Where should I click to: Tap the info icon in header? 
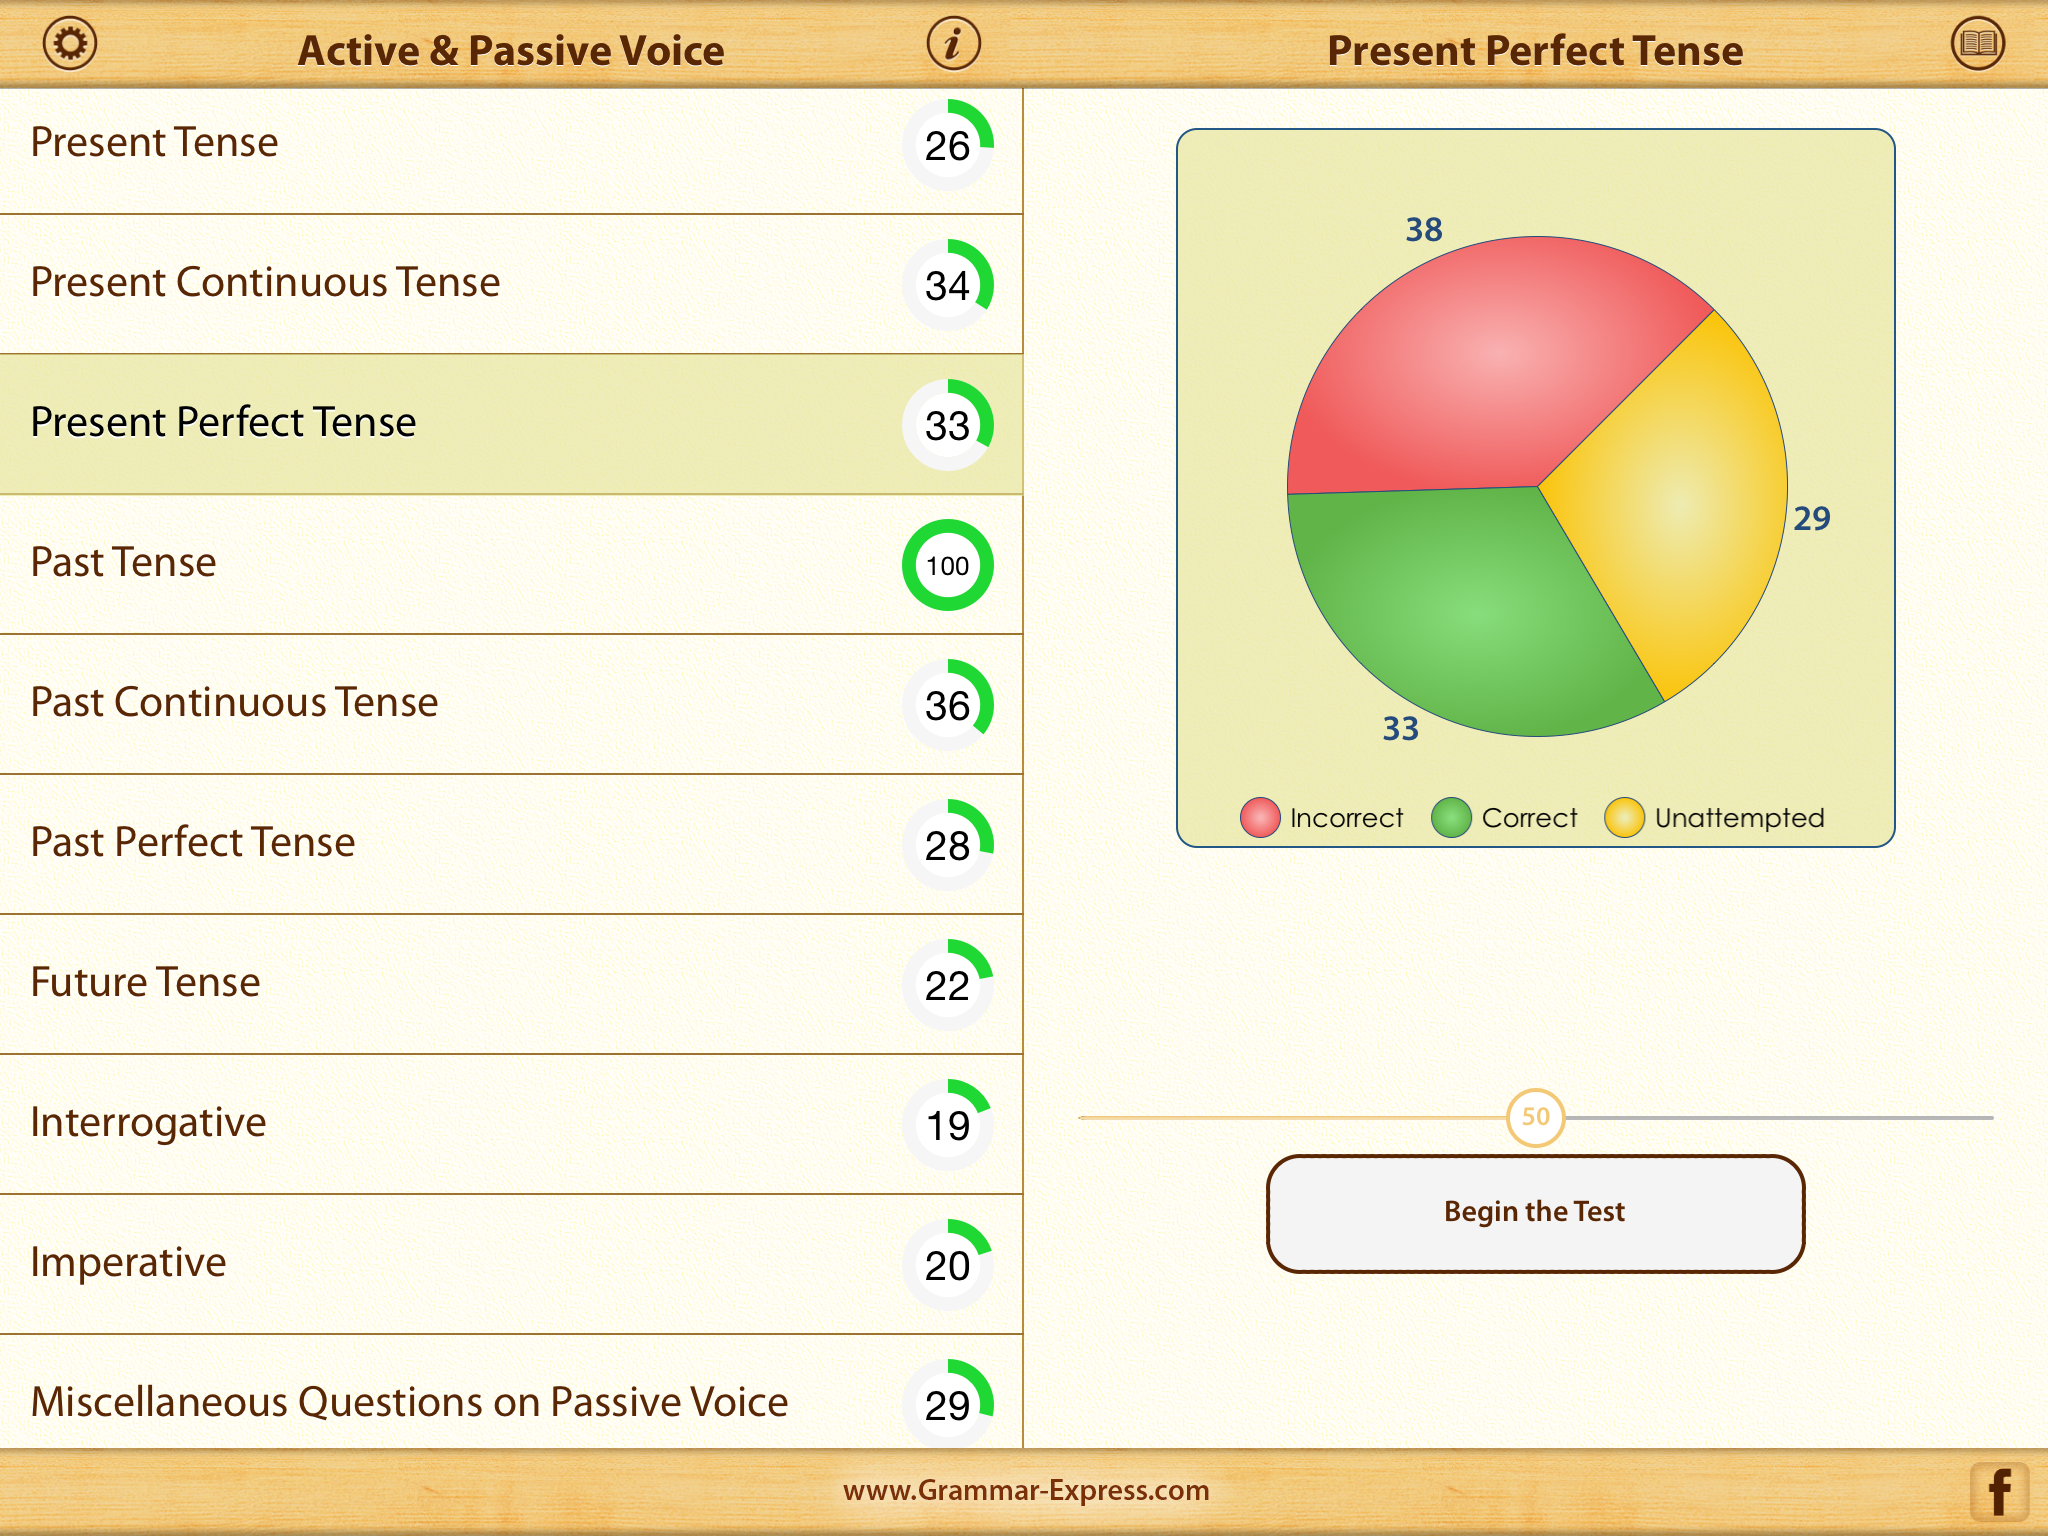coord(953,45)
